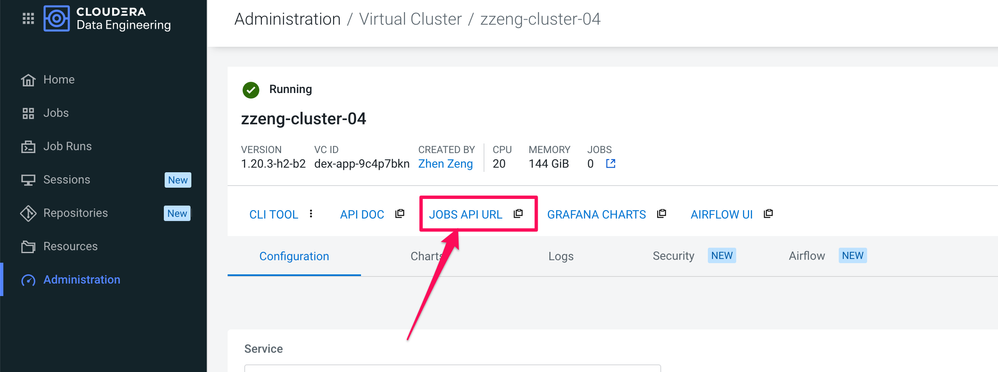Switch to the Security tab
Screen dimensions: 998x372
pos(673,255)
